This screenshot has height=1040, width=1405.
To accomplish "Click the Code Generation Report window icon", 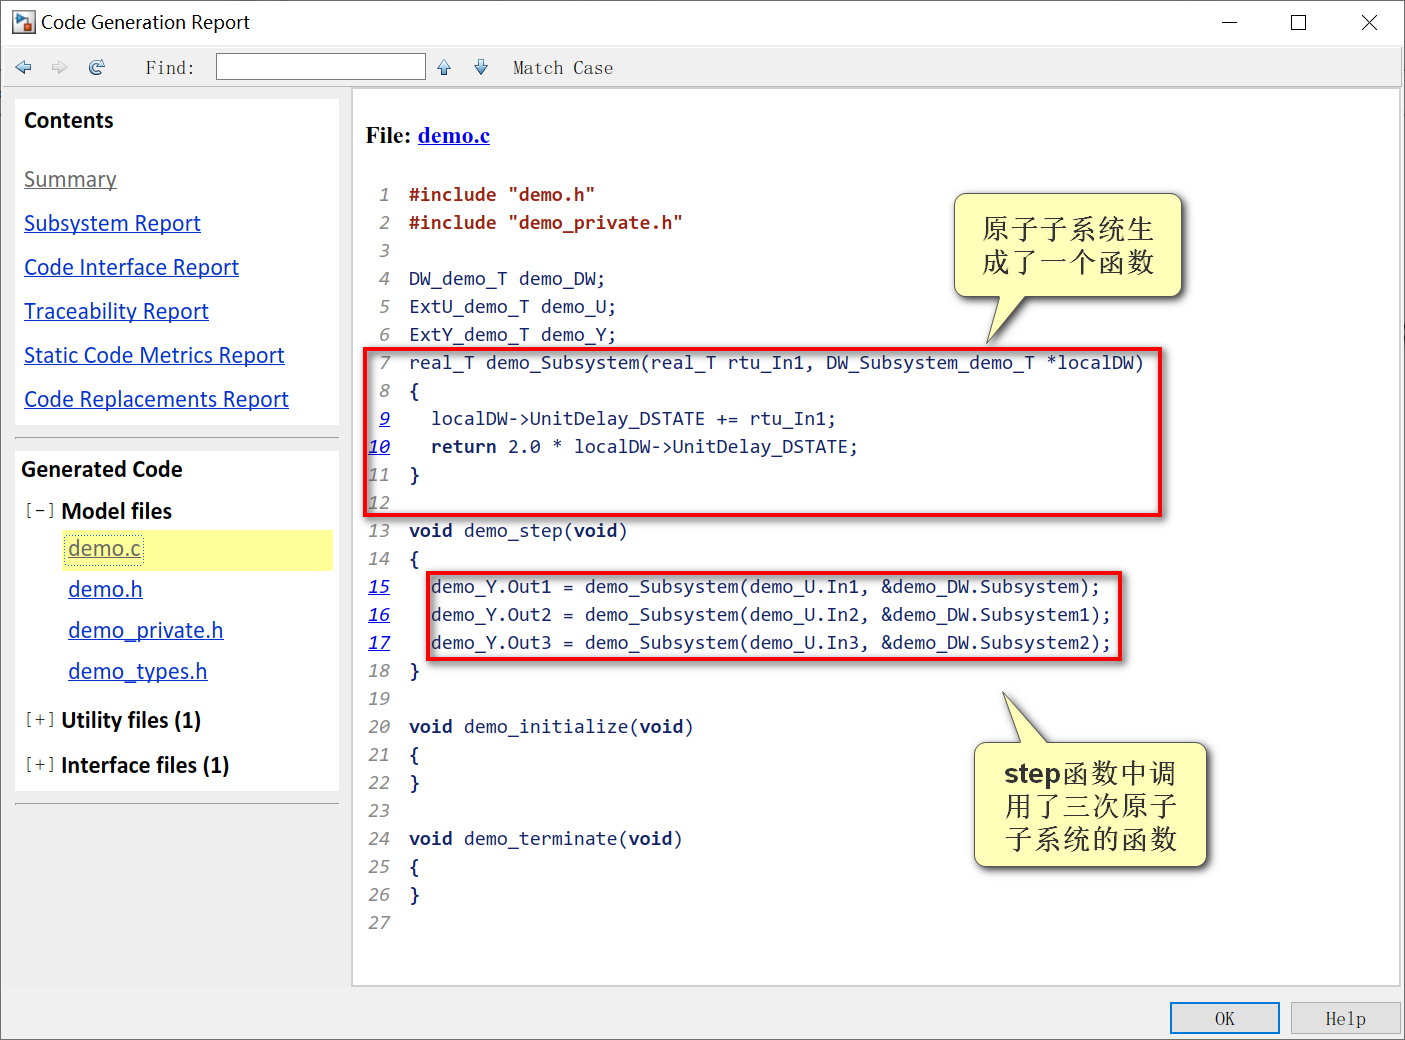I will (23, 22).
